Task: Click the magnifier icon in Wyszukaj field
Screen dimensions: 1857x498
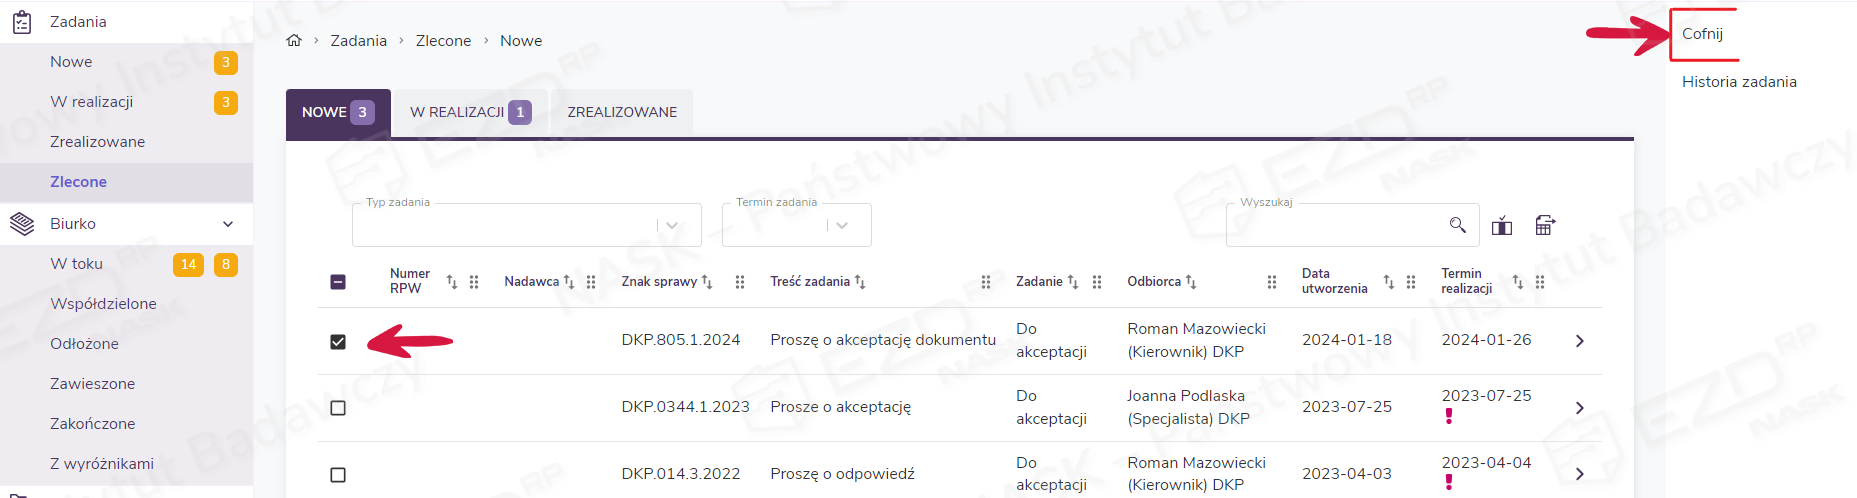Action: (1457, 225)
